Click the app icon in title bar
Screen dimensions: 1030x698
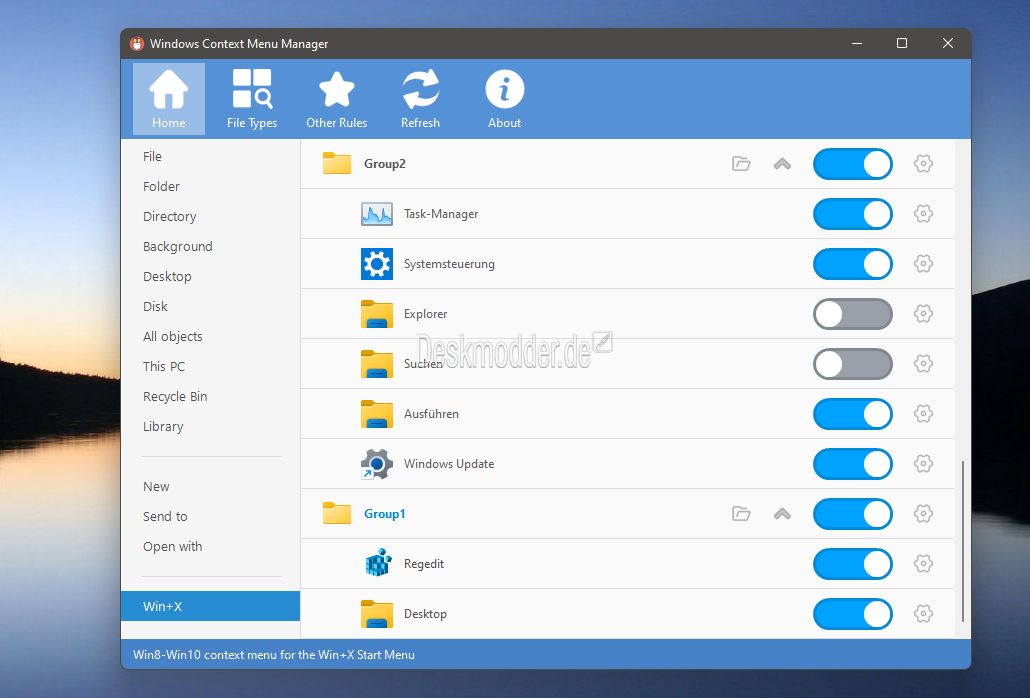click(x=137, y=43)
